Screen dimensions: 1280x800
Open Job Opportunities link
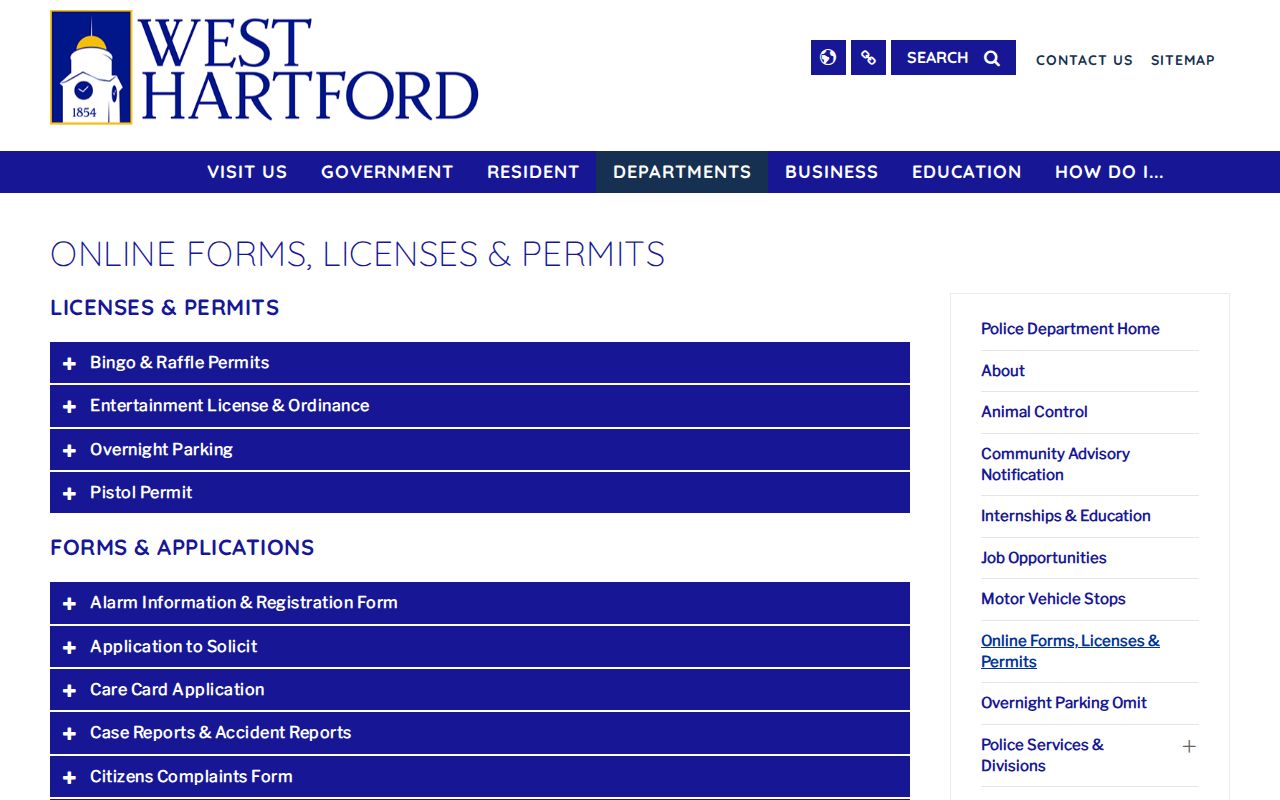point(1044,558)
